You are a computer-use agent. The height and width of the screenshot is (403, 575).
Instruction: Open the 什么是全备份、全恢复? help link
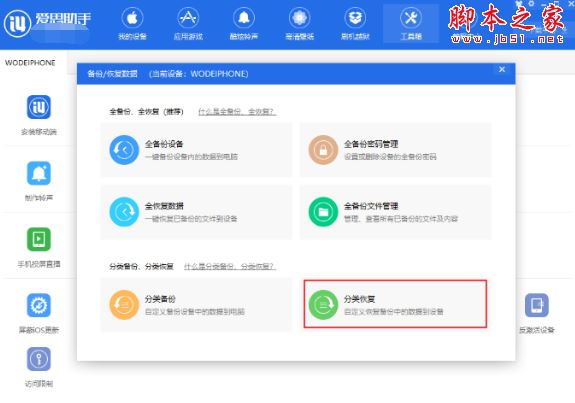237,111
